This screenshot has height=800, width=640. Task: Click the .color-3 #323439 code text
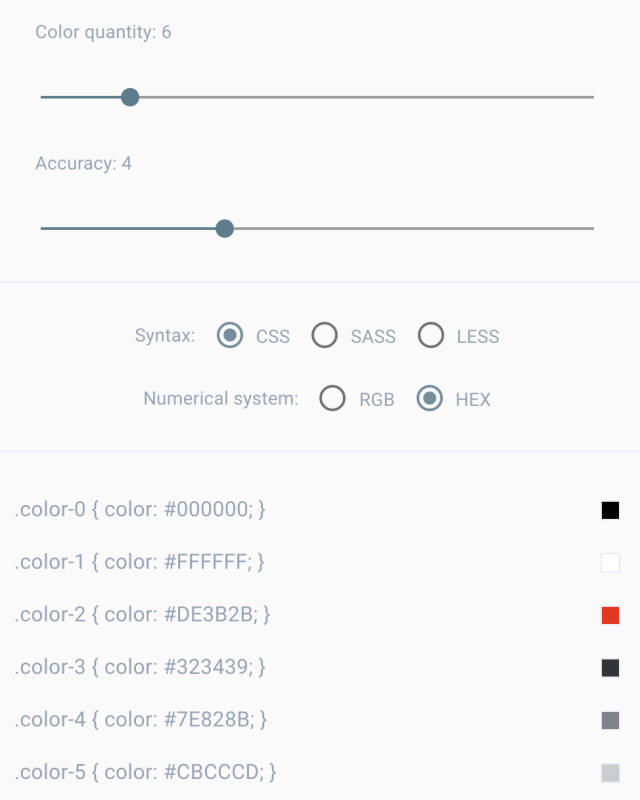coord(140,667)
